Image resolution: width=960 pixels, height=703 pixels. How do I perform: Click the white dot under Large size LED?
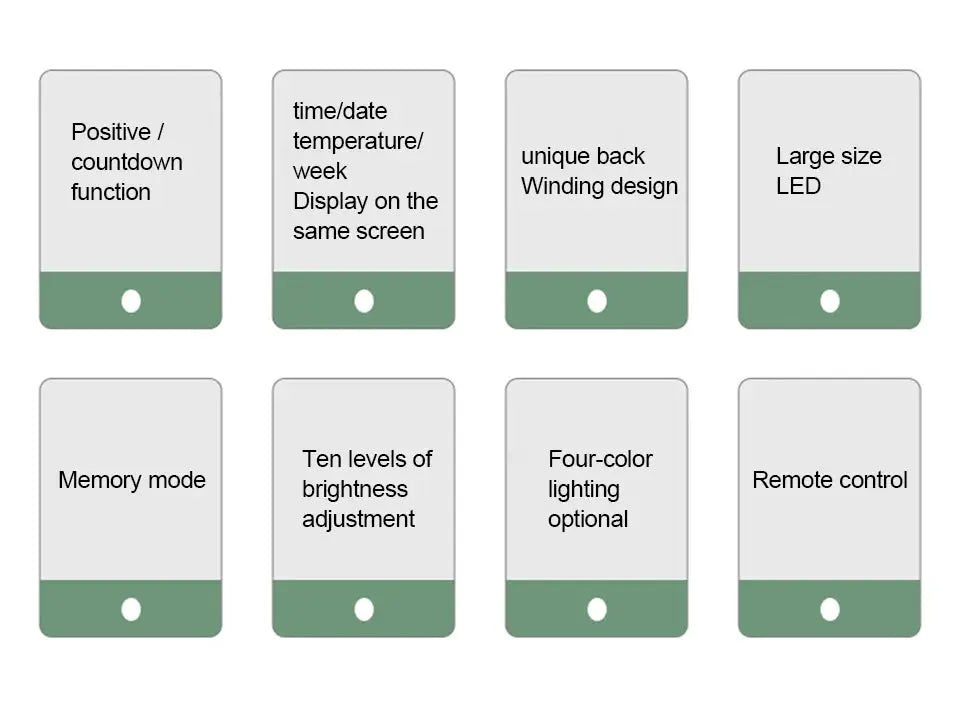pos(830,301)
